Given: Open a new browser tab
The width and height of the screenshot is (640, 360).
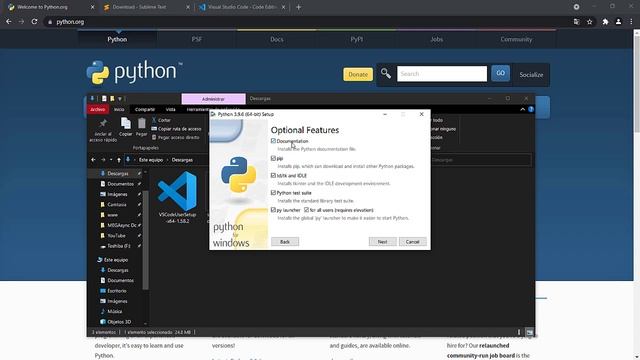Looking at the screenshot, I should point(298,7).
